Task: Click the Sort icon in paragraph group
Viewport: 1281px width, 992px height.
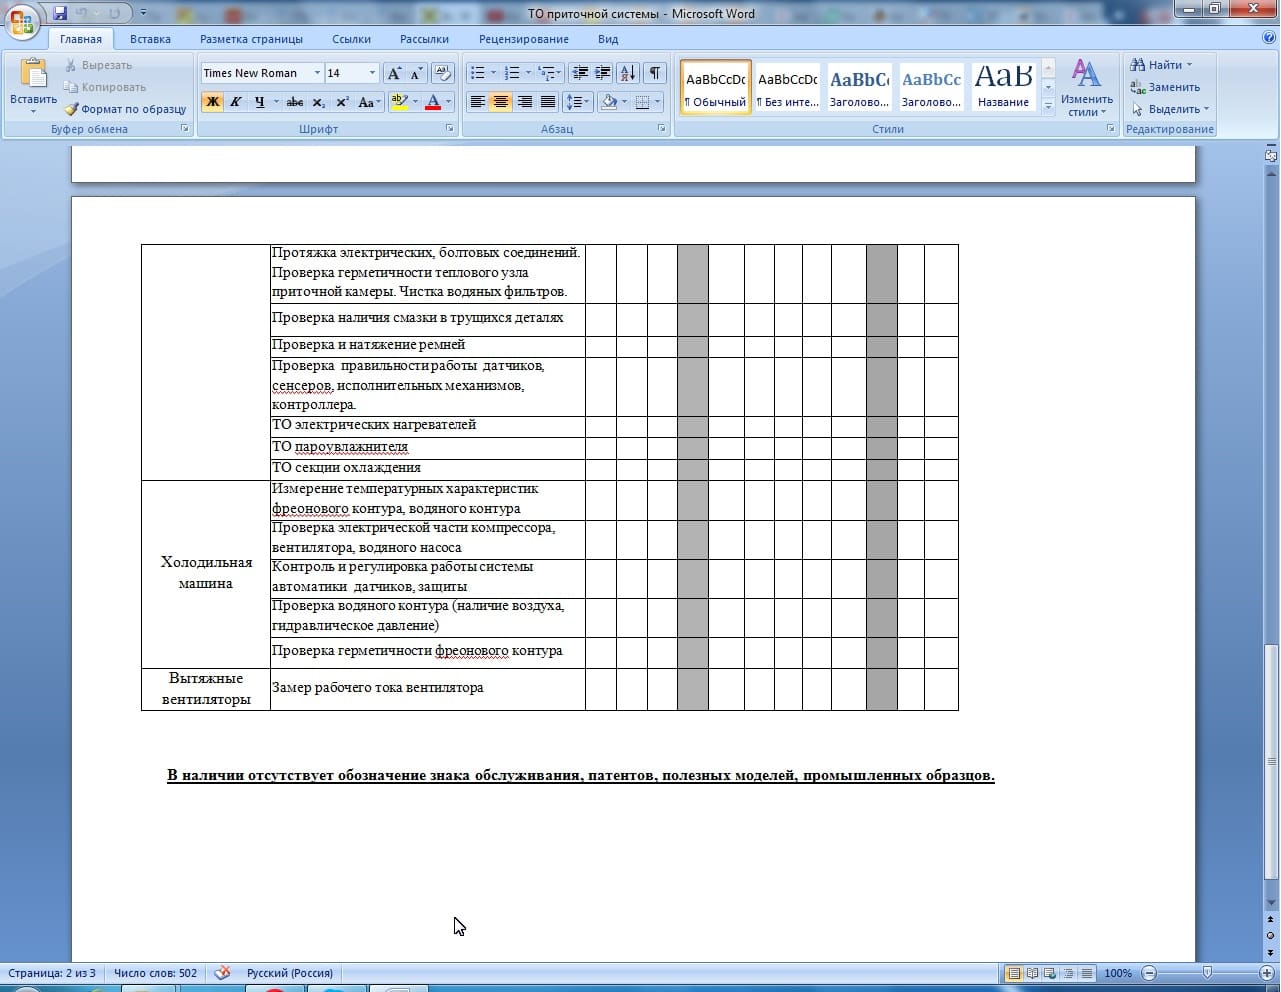Action: (627, 73)
